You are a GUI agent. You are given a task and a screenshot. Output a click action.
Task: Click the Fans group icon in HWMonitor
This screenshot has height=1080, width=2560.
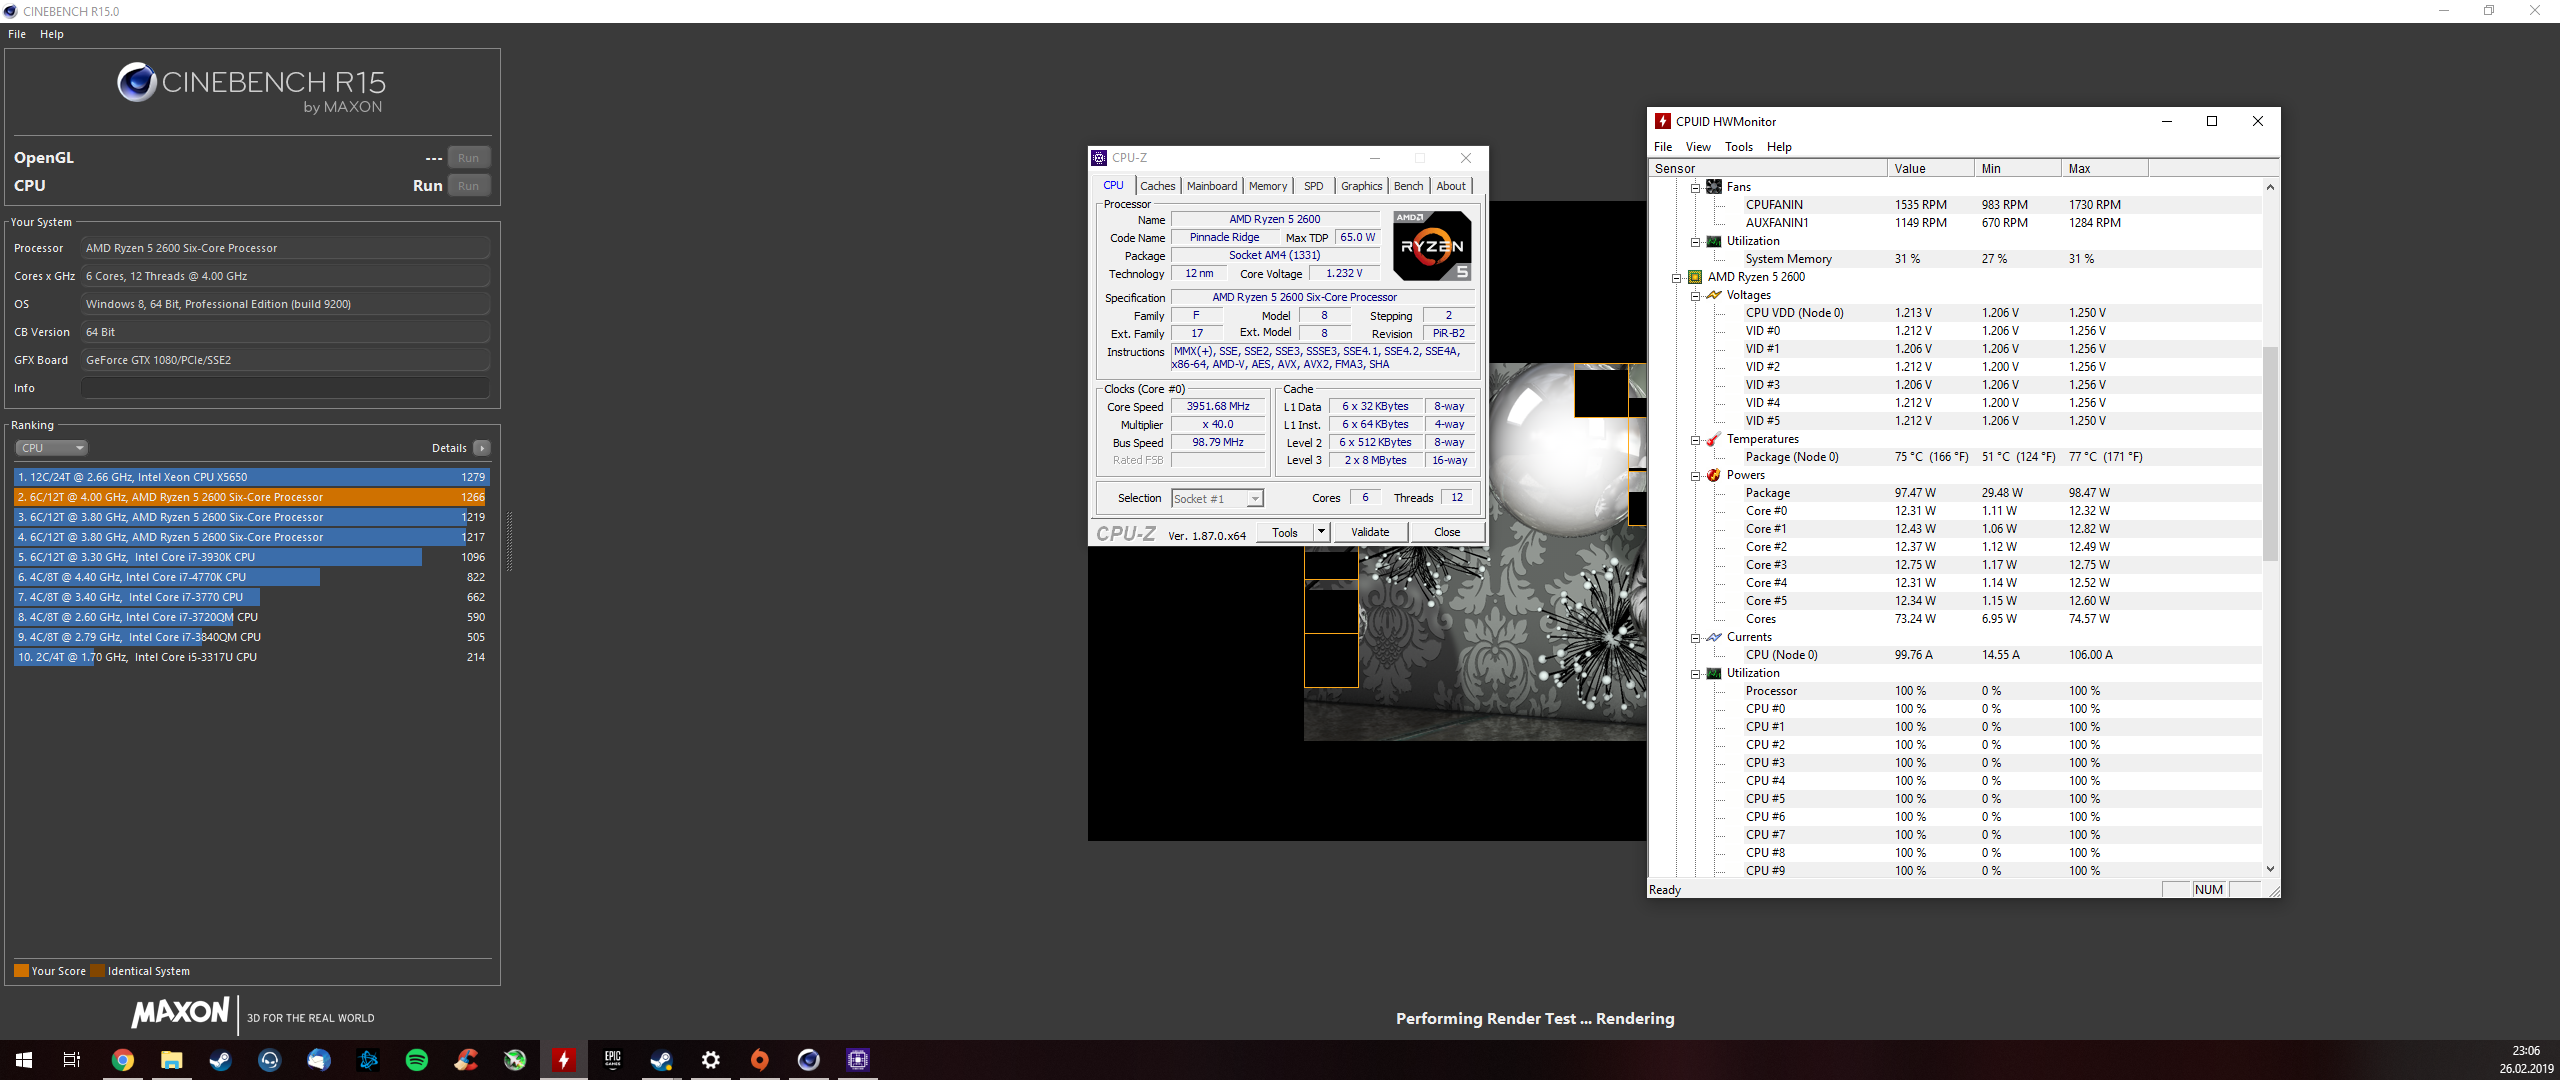[x=1714, y=187]
